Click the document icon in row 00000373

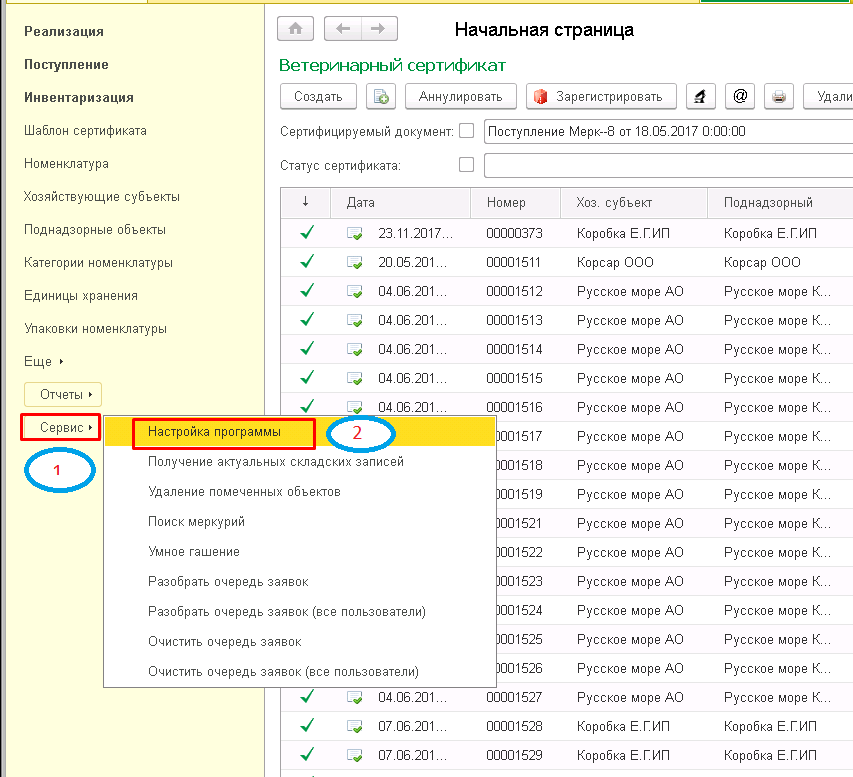pos(355,233)
